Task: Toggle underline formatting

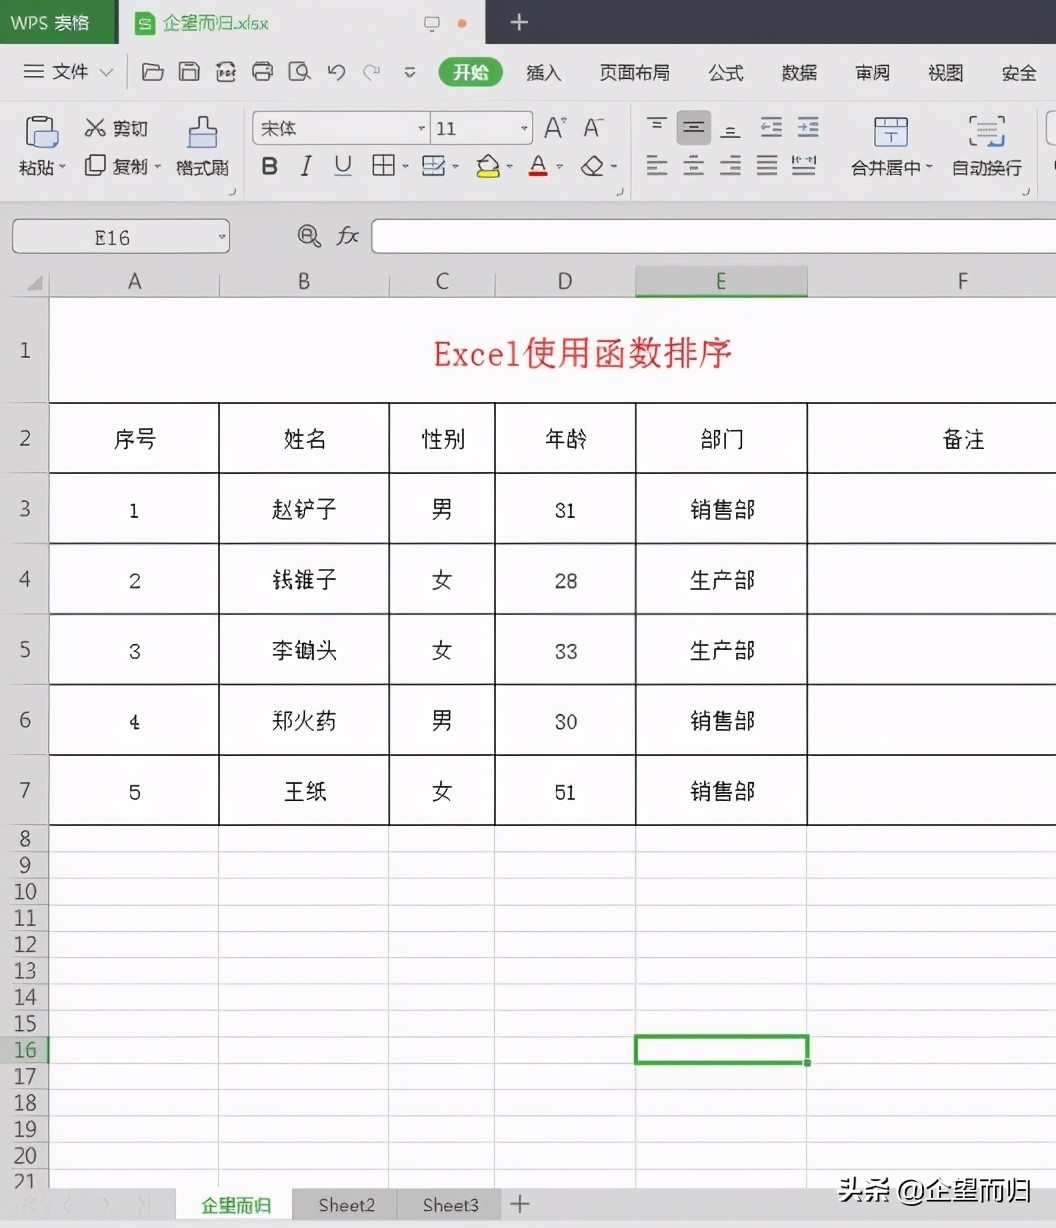Action: (343, 166)
